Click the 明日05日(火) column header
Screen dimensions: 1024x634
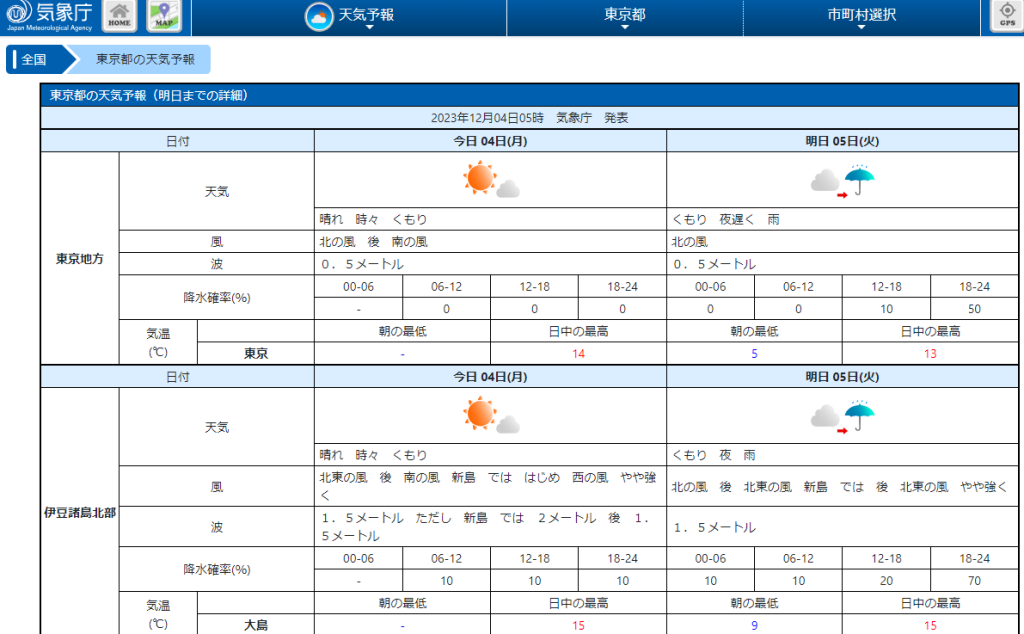(x=843, y=141)
